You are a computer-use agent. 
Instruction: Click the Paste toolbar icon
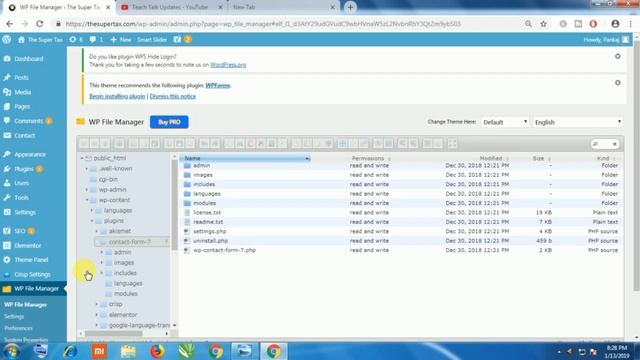250,144
